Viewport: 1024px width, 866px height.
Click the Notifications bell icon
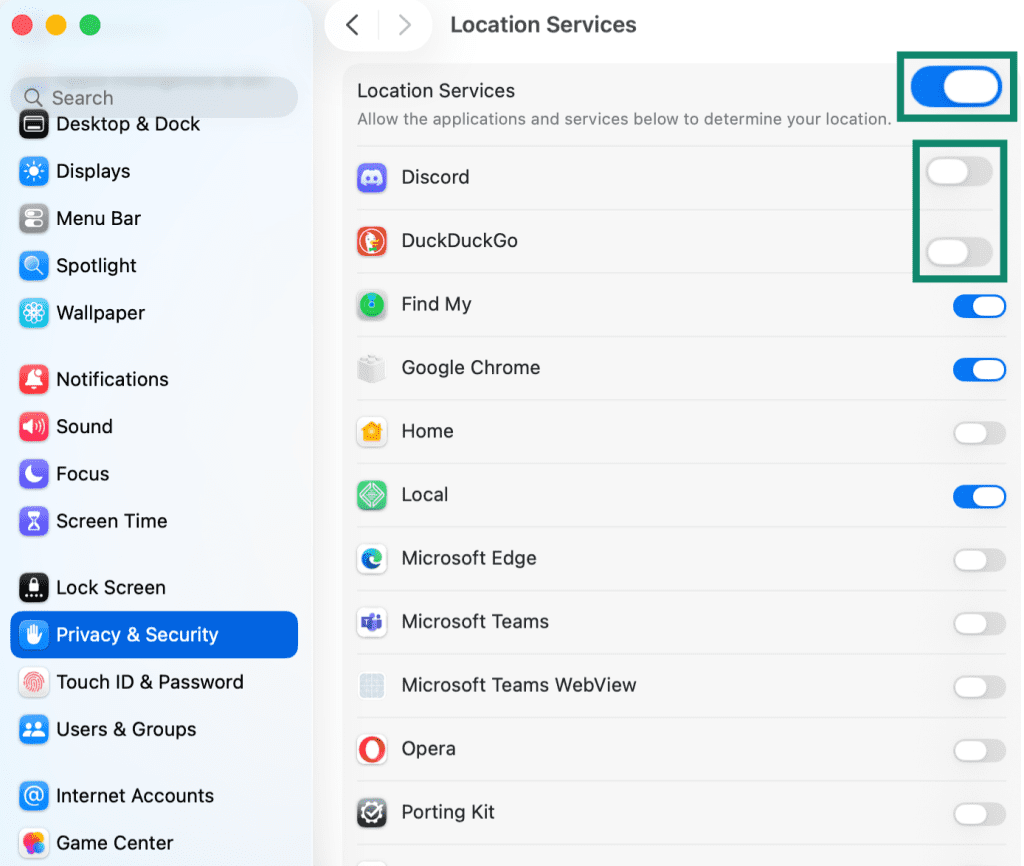point(33,379)
